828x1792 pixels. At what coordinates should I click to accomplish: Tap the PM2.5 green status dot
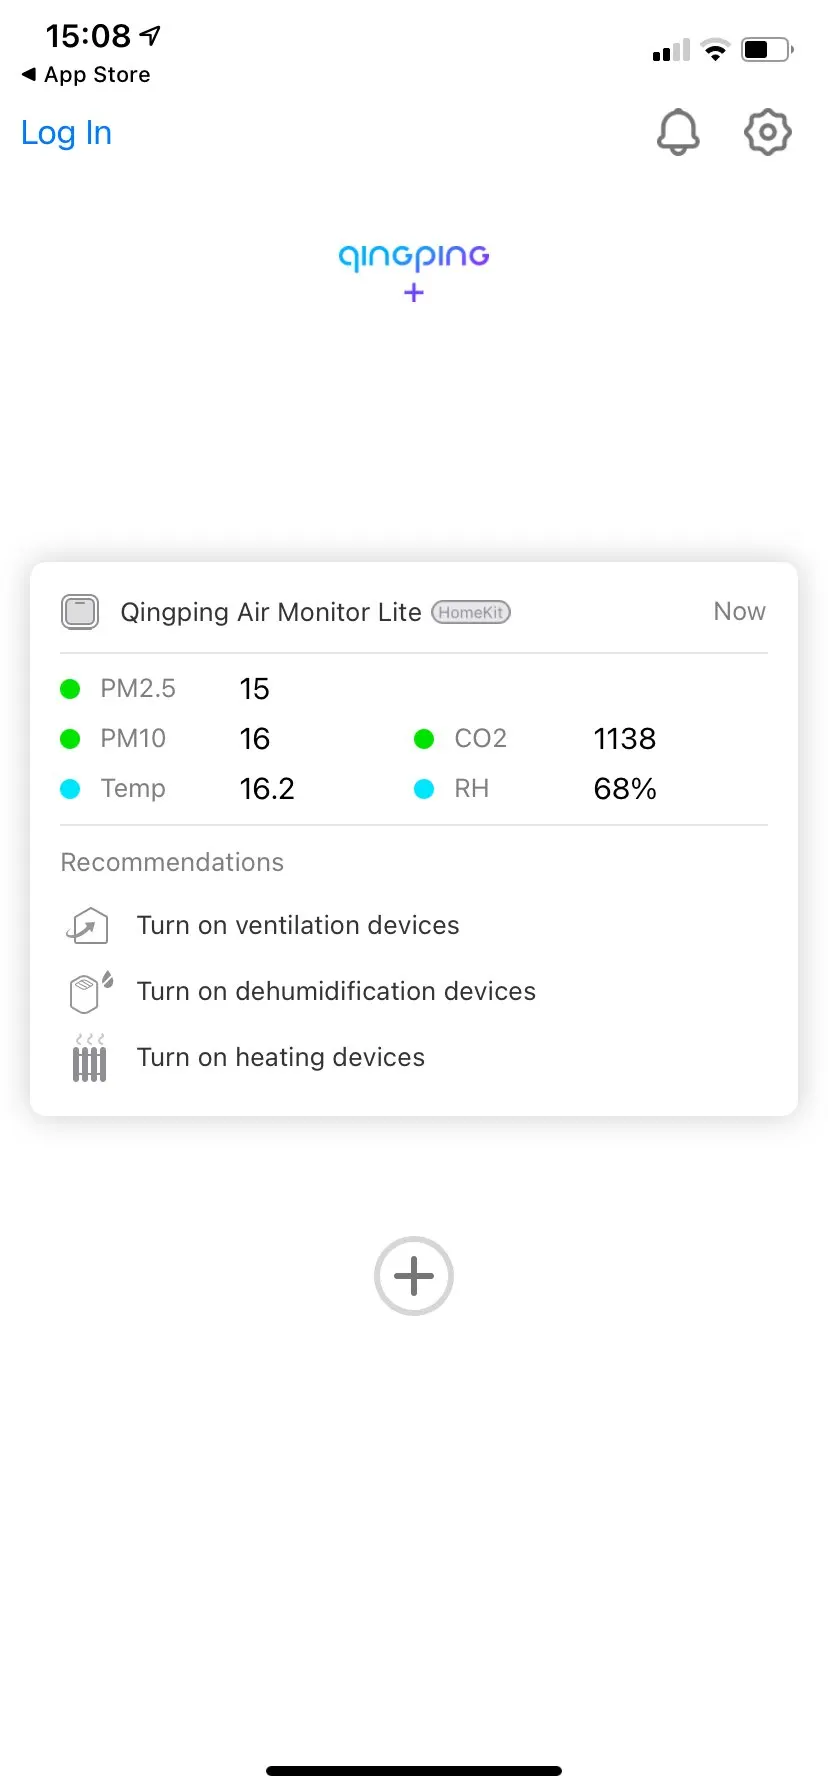70,689
